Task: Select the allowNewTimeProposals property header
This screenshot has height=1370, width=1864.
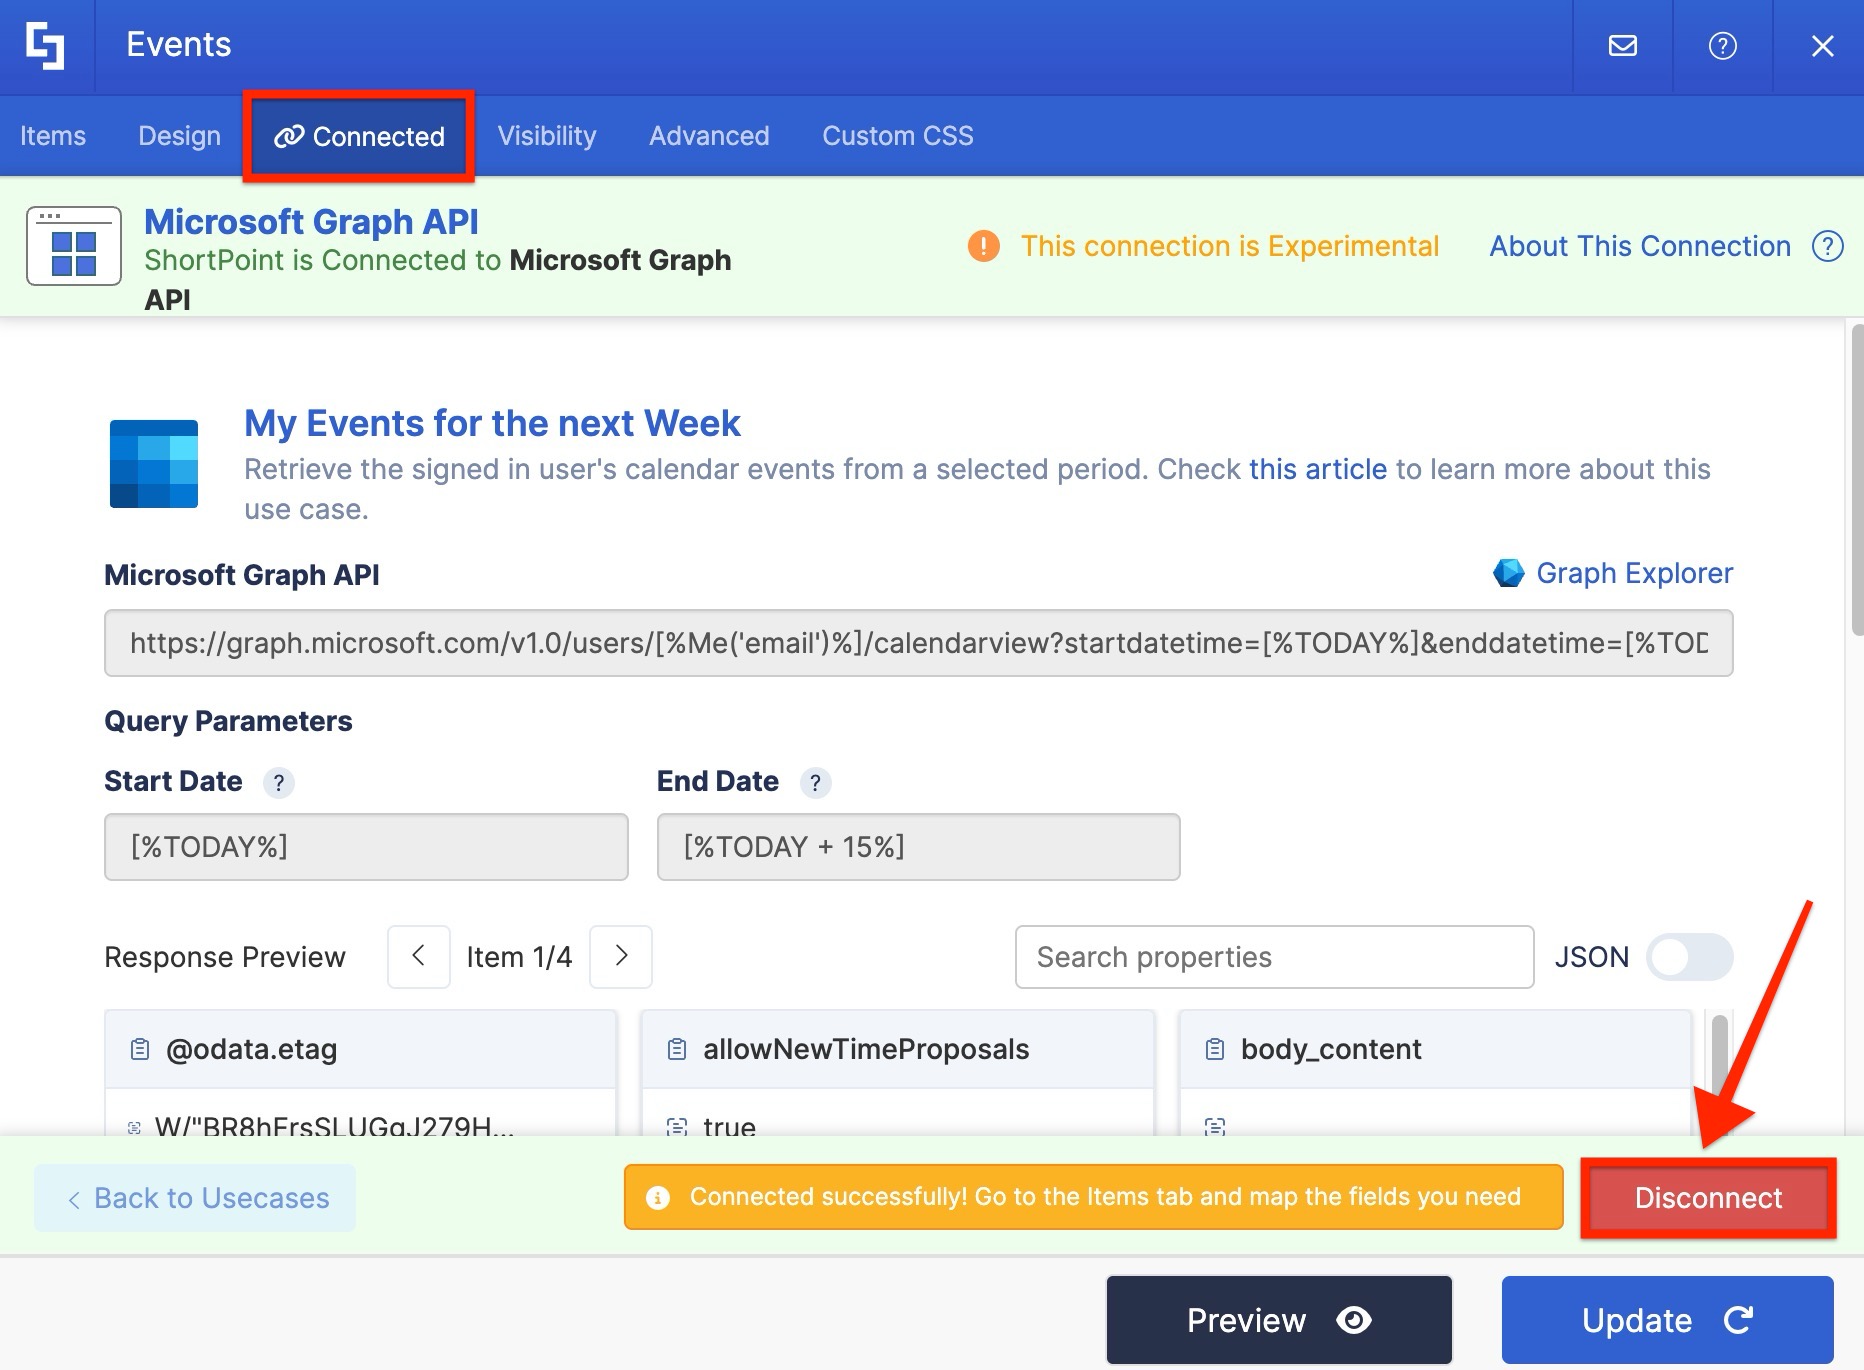Action: point(898,1049)
